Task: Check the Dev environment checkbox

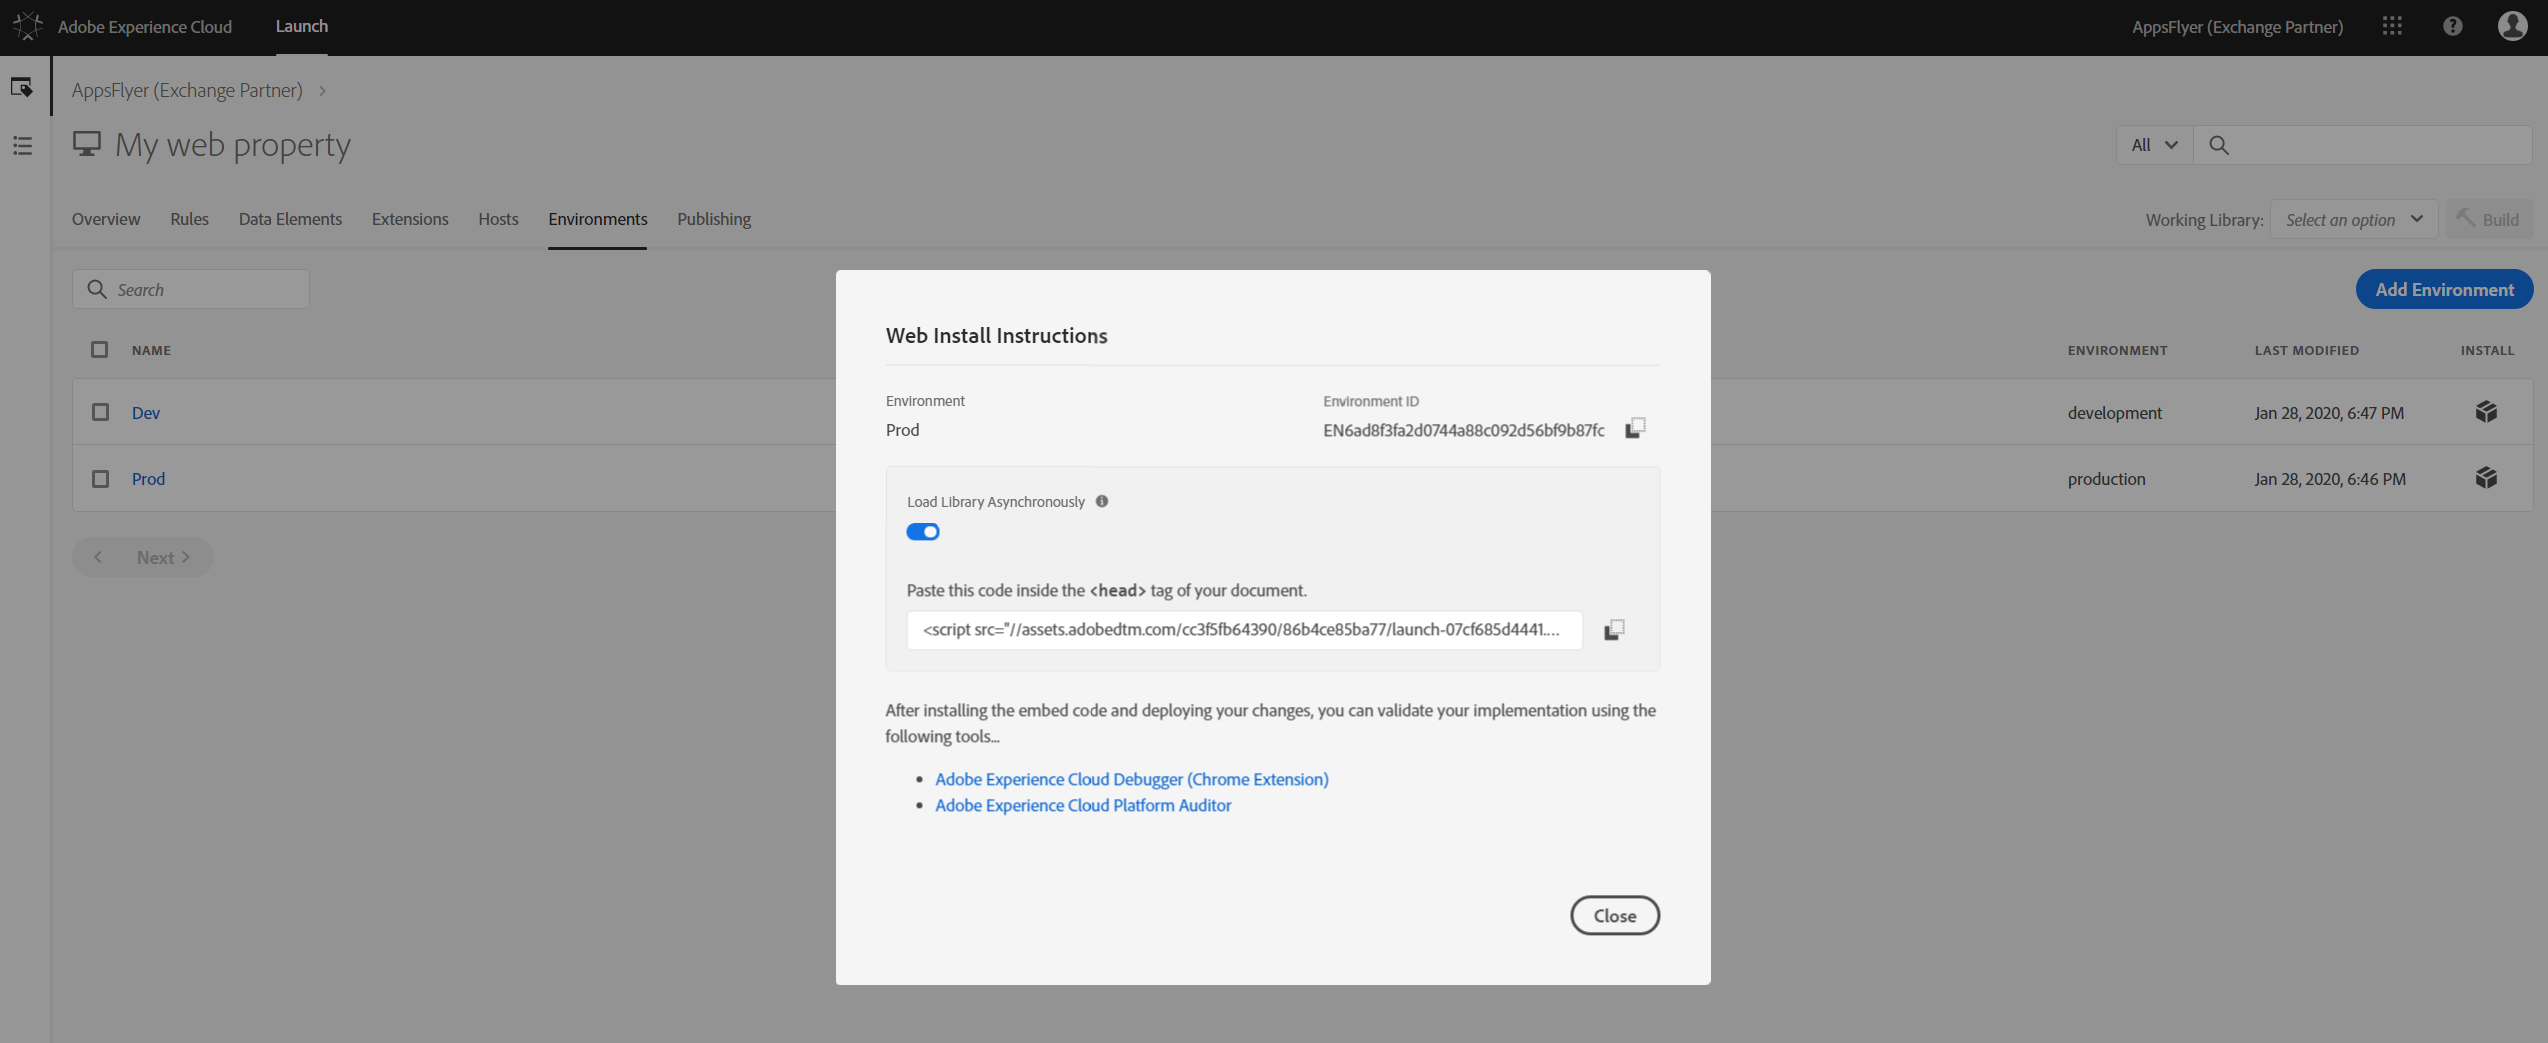Action: pyautogui.click(x=100, y=412)
